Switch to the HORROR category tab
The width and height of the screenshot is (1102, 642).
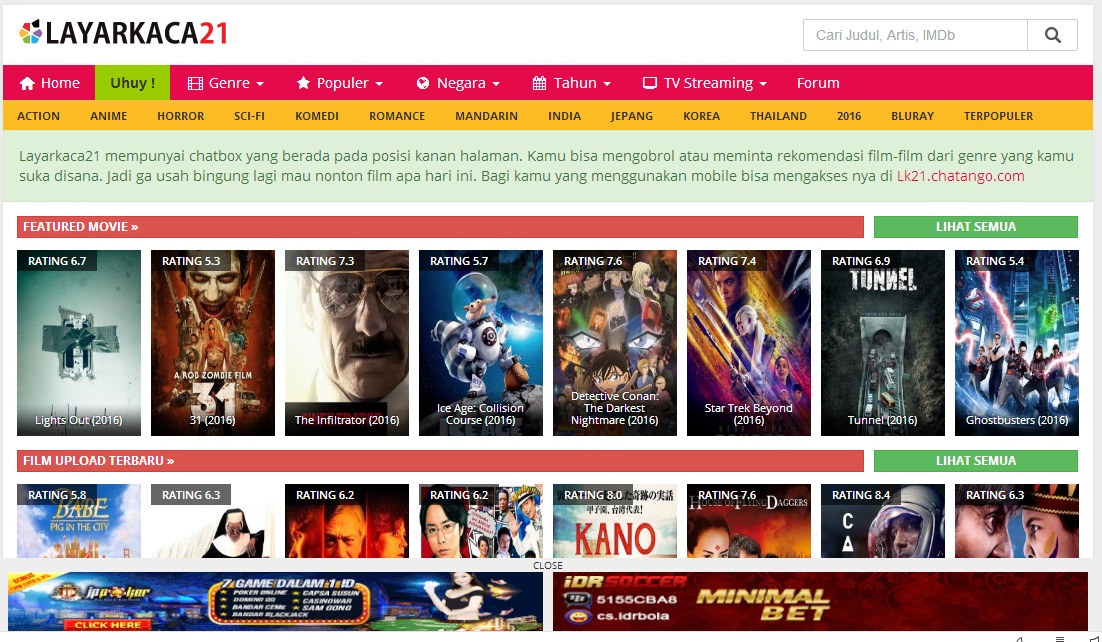coord(180,116)
